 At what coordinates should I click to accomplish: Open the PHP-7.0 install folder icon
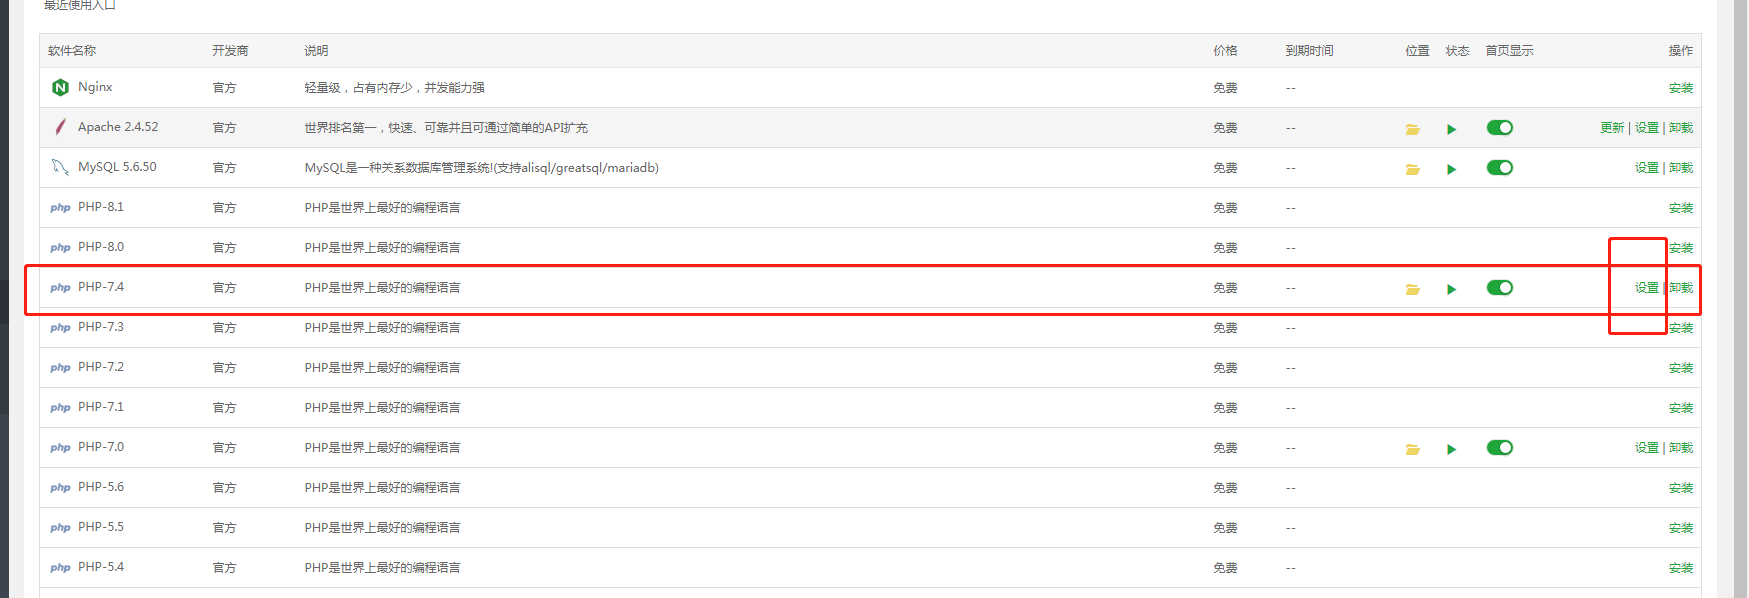[x=1412, y=449]
